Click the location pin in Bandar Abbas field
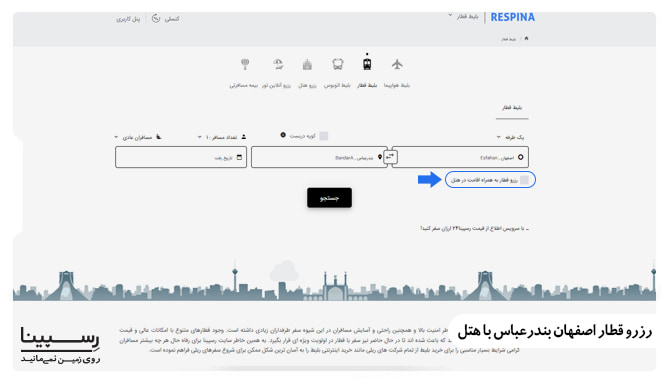Image resolution: width=670 pixels, height=385 pixels. point(379,157)
